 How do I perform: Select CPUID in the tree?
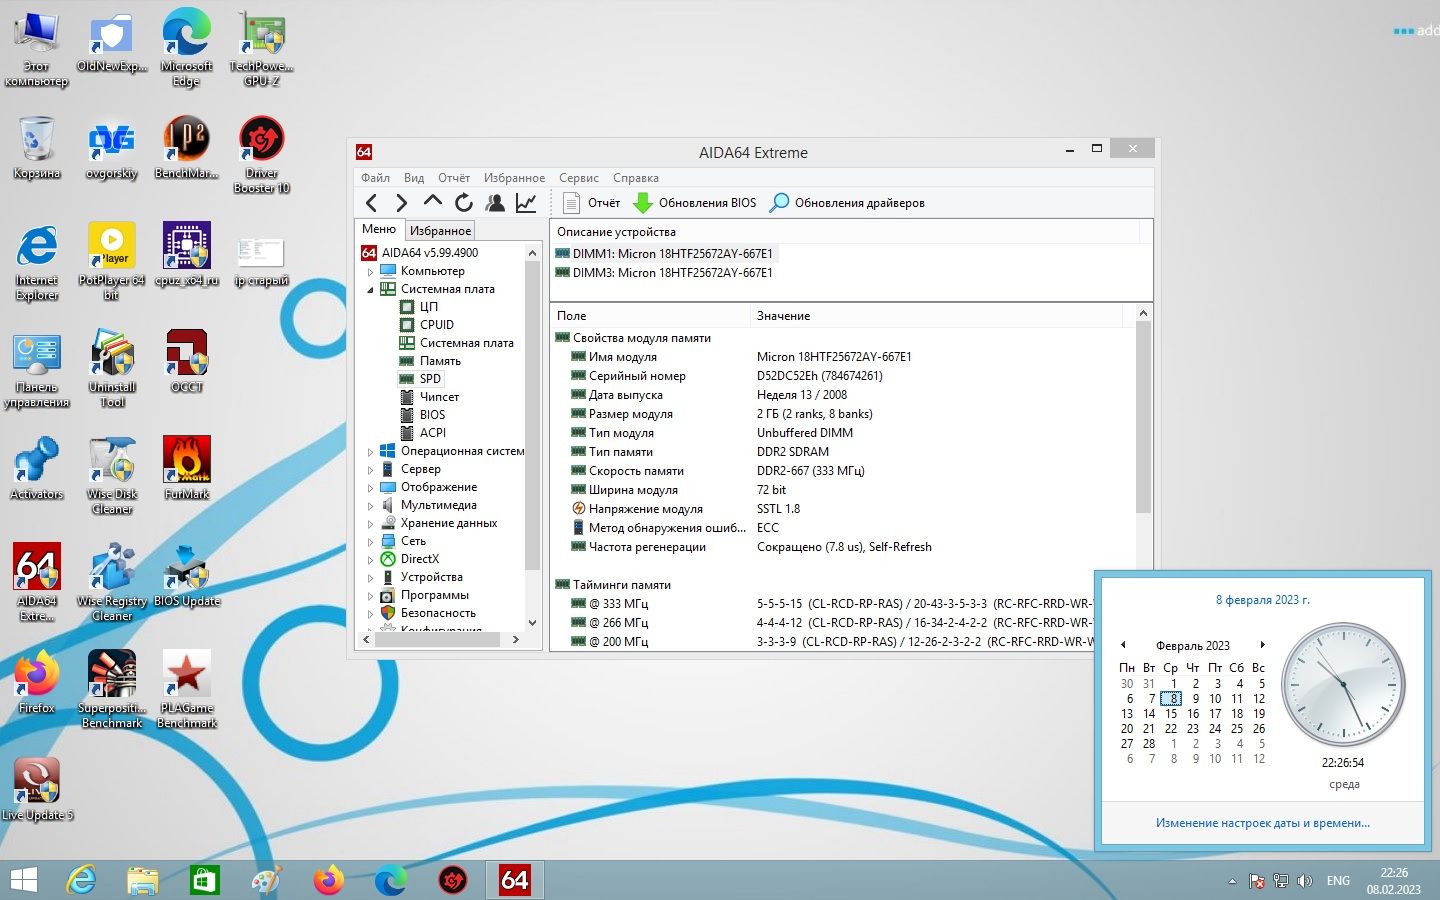(437, 325)
